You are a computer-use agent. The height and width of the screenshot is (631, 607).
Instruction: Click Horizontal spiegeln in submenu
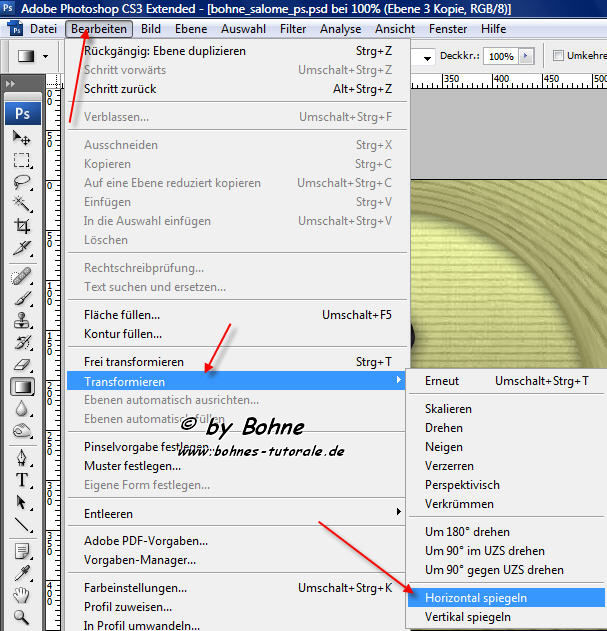[476, 597]
